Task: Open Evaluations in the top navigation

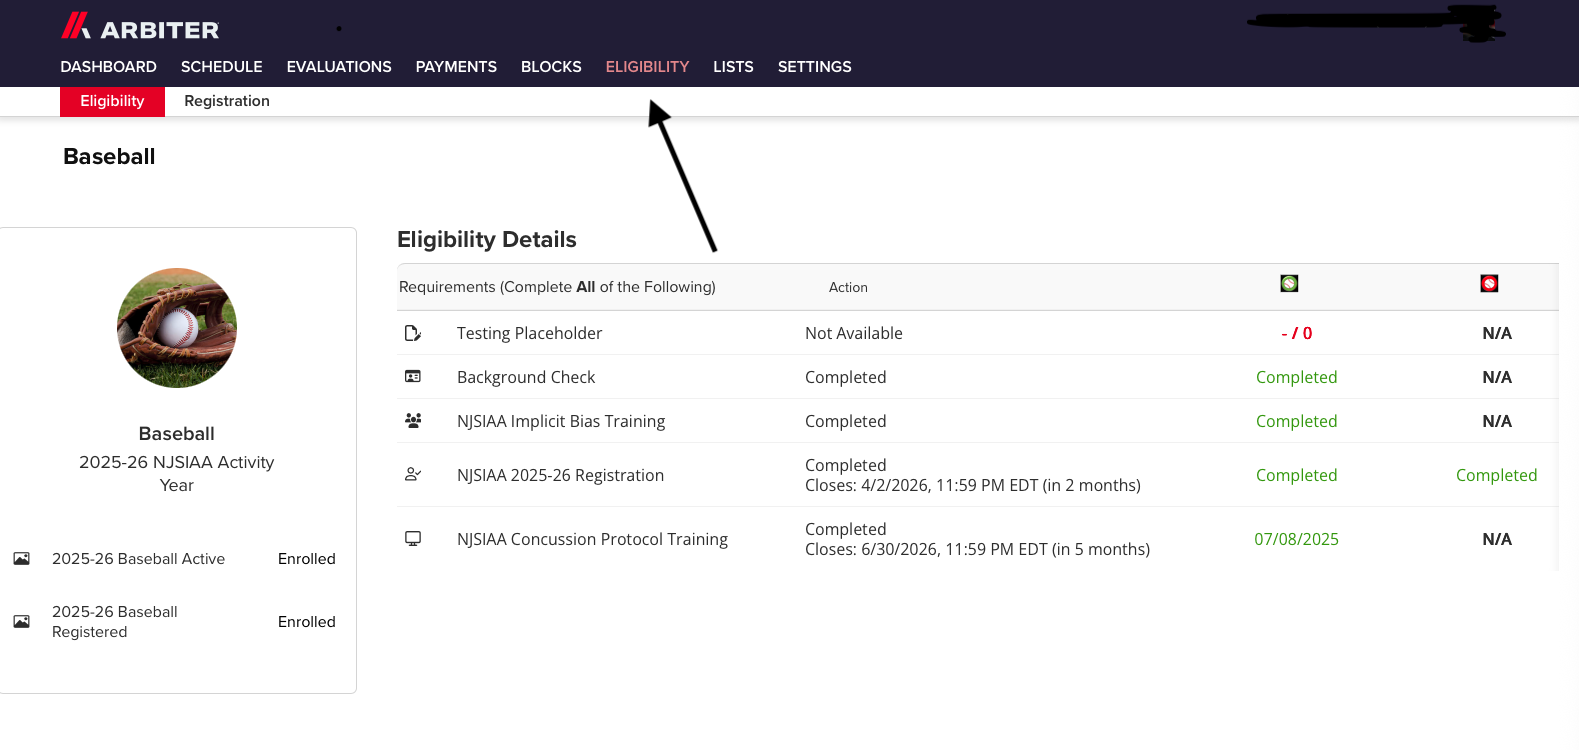Action: pos(339,67)
